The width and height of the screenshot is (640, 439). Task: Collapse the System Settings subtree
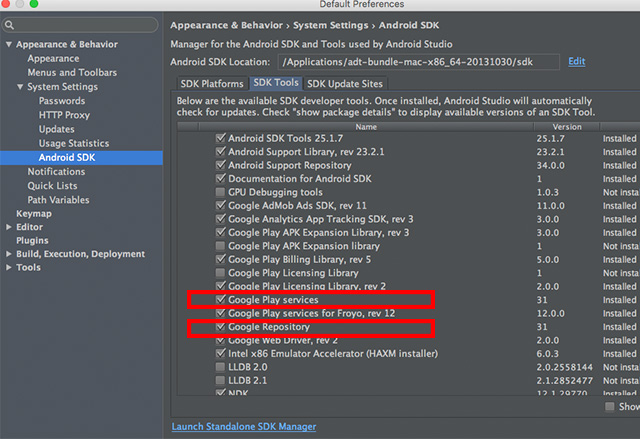[x=20, y=87]
